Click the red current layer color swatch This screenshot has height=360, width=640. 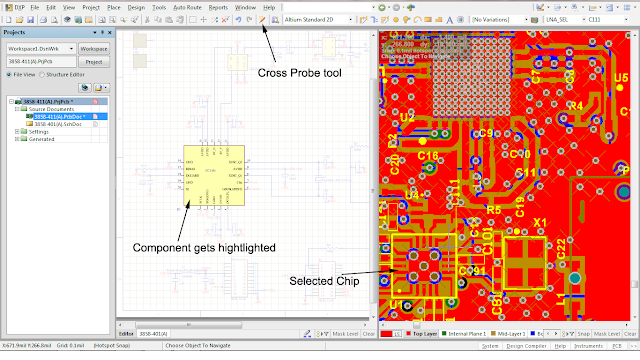tap(386, 334)
